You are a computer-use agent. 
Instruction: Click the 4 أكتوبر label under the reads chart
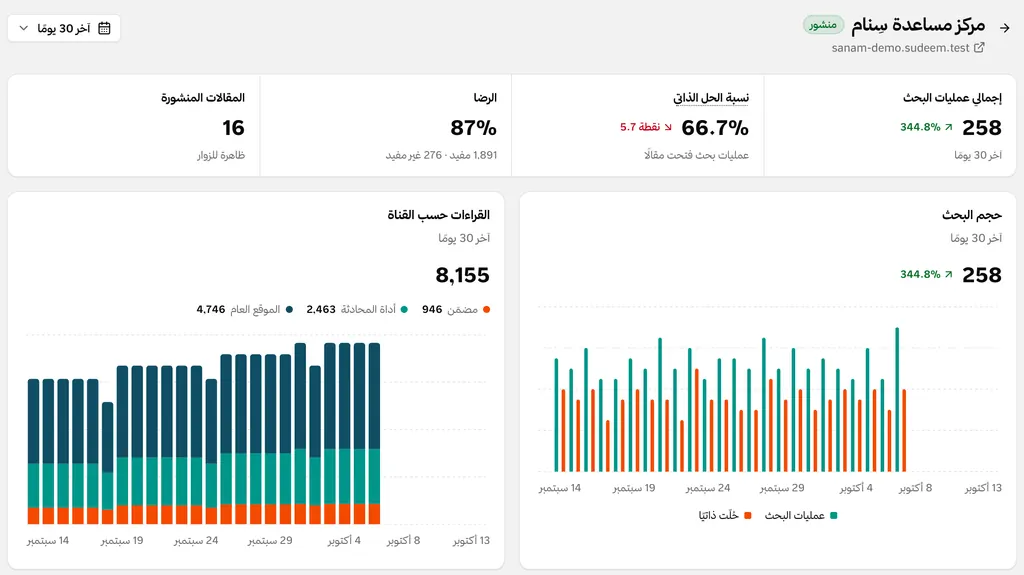tap(344, 541)
